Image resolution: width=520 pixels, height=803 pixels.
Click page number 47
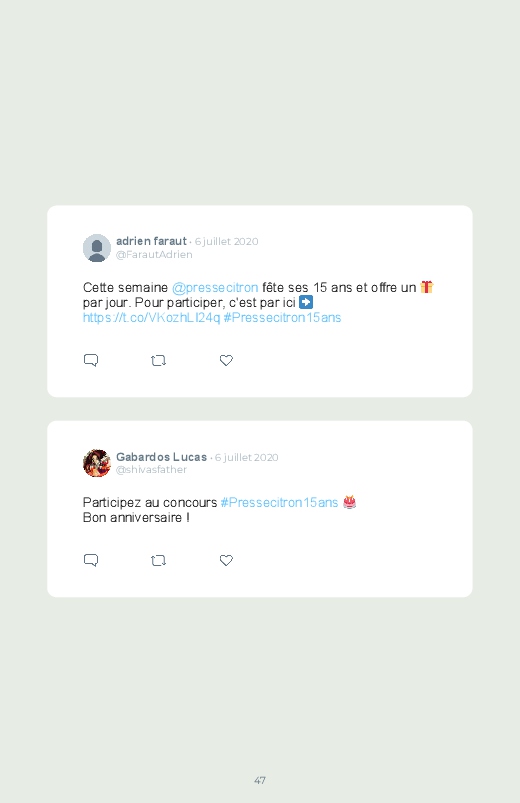click(x=260, y=780)
